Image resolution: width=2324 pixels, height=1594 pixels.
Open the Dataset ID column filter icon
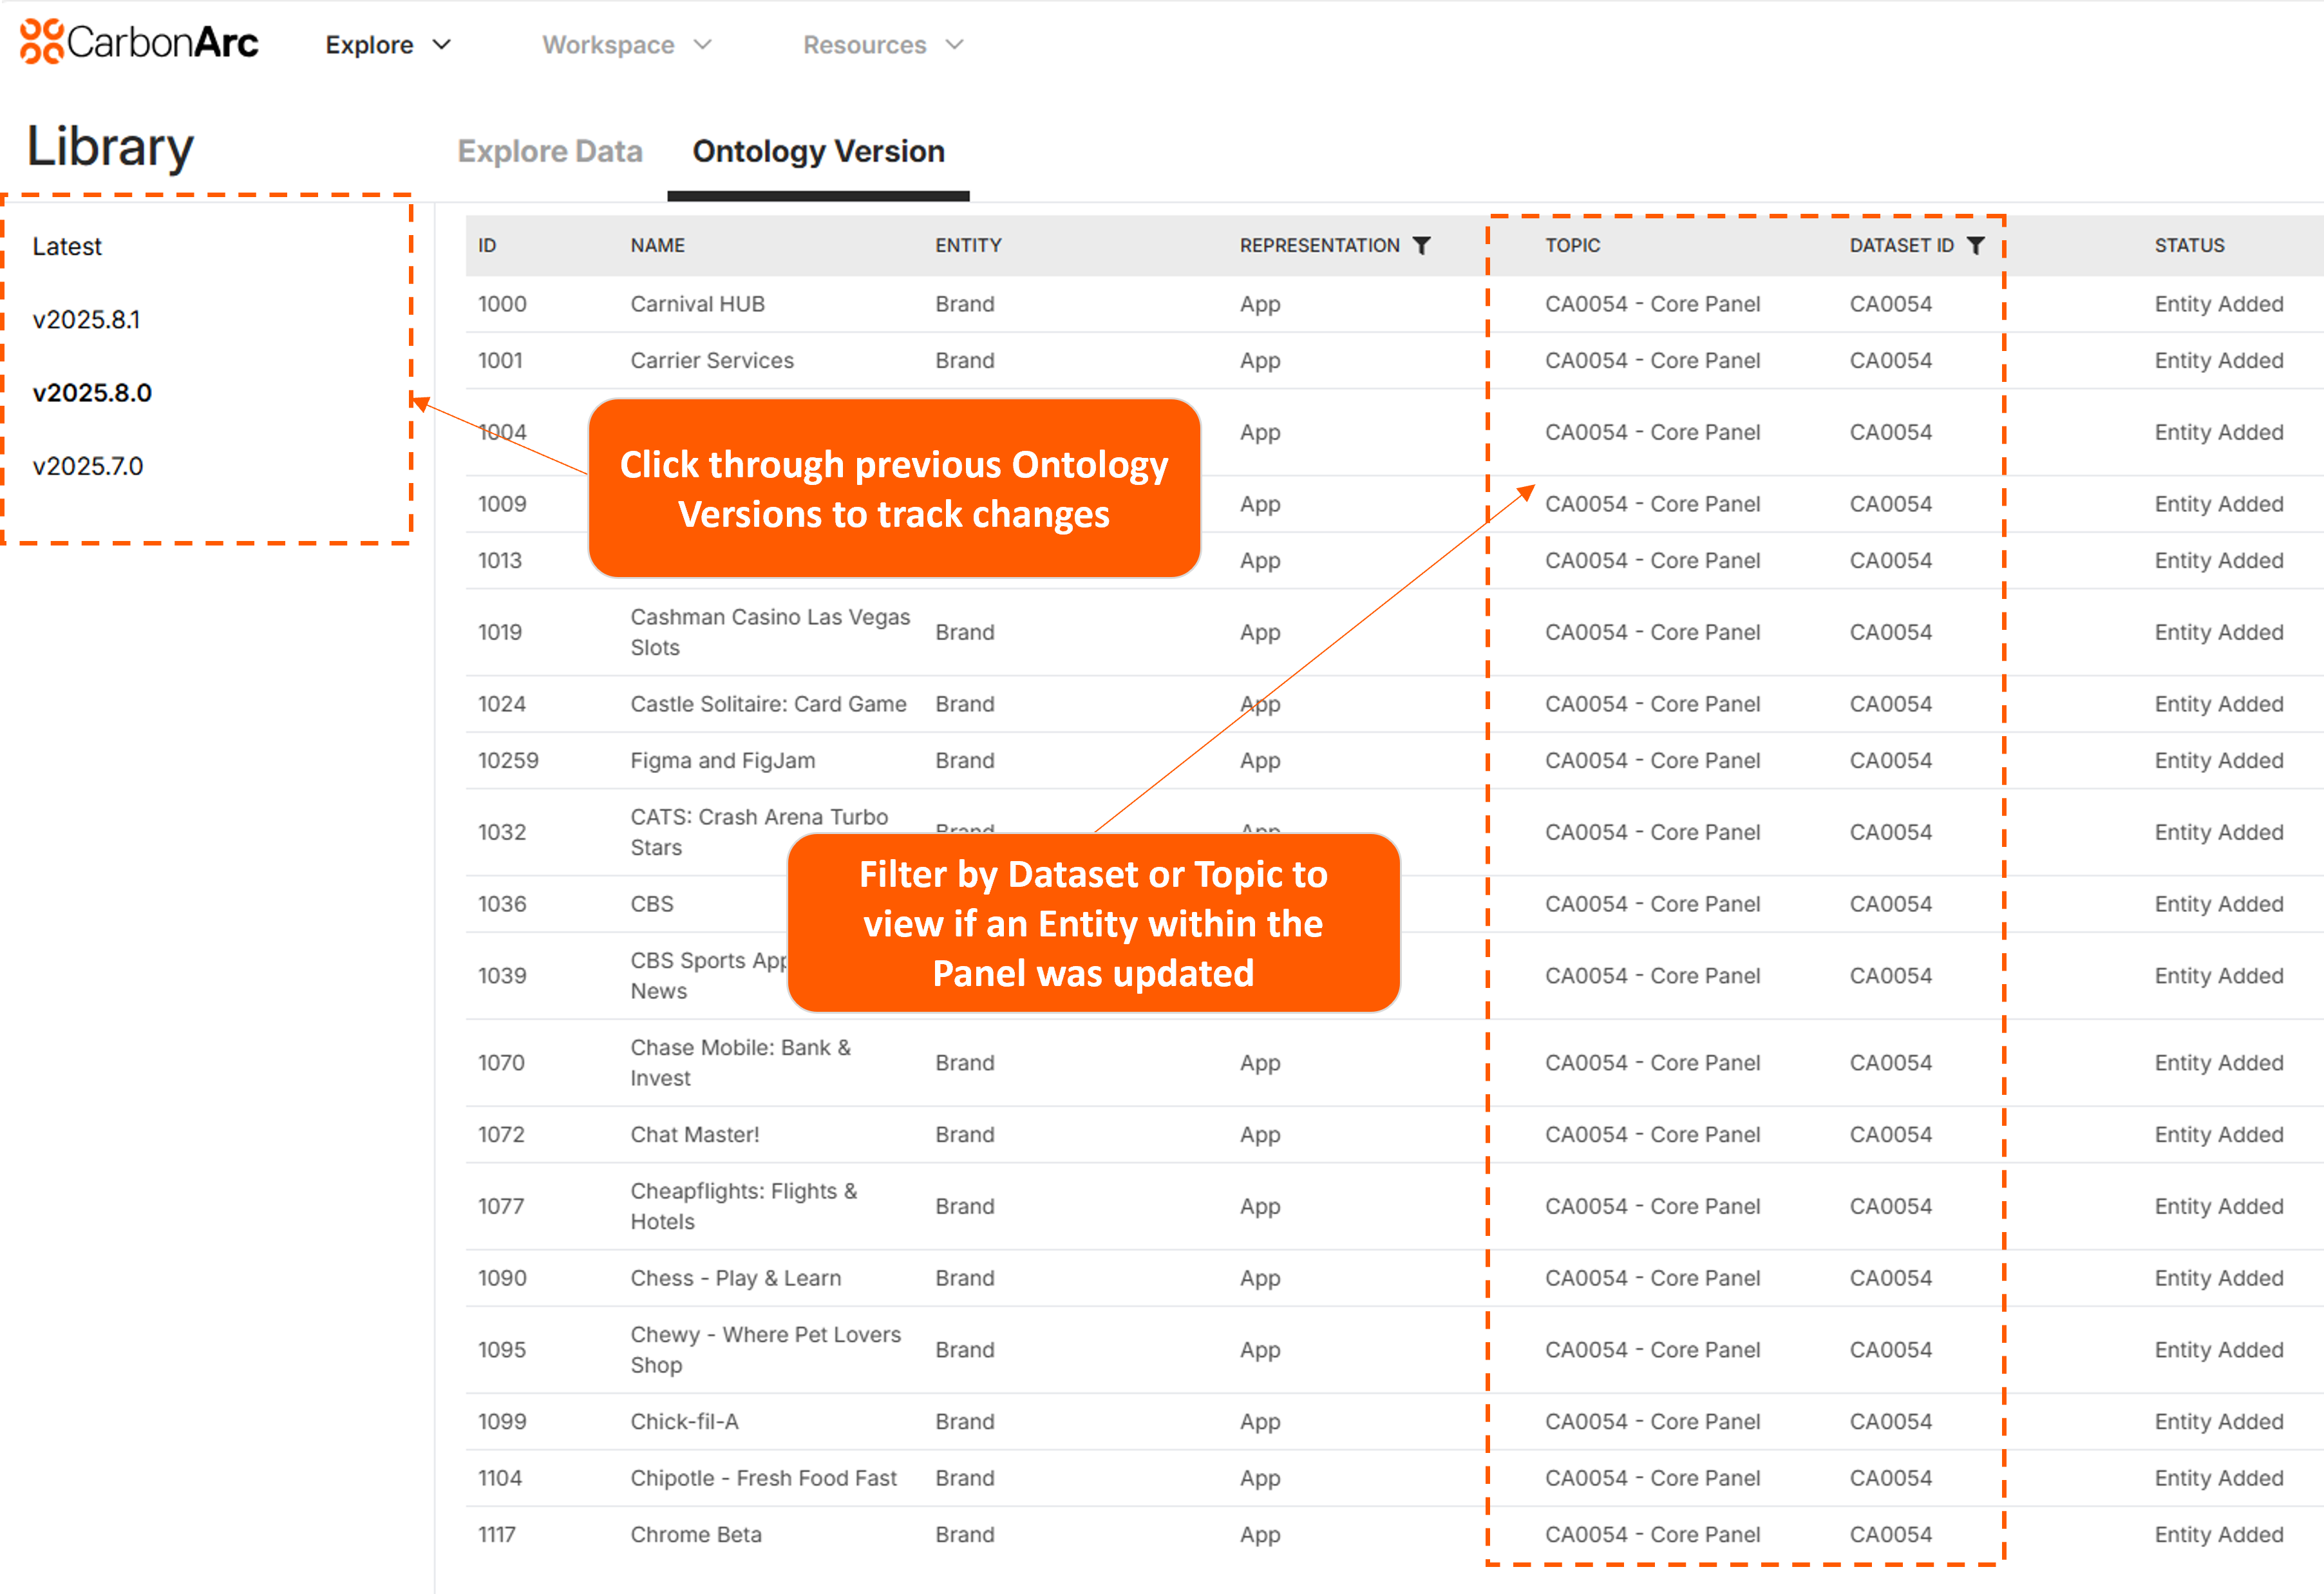[1975, 246]
